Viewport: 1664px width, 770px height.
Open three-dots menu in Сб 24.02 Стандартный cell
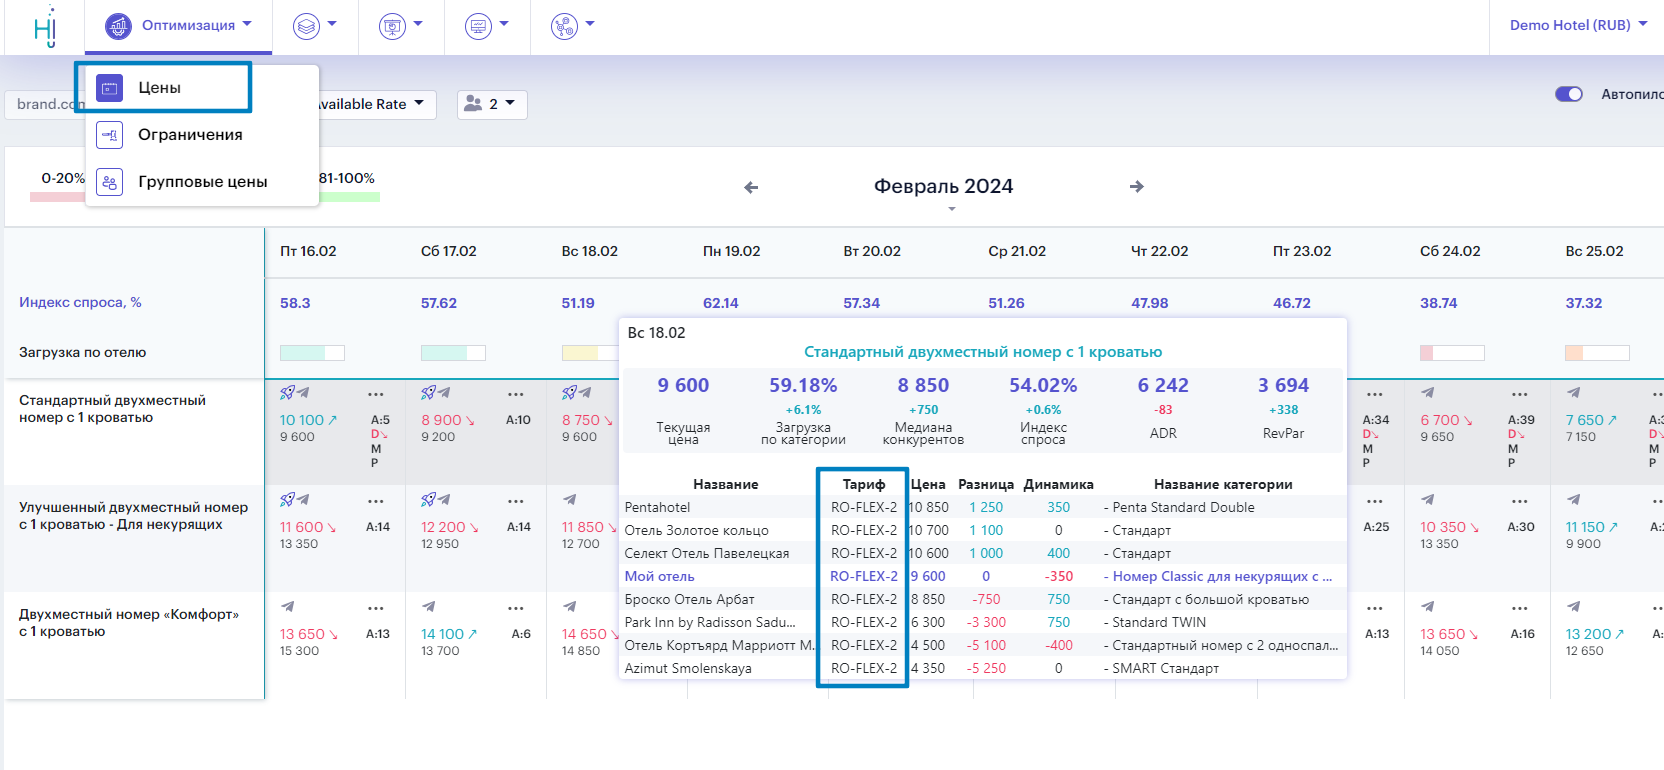1520,395
